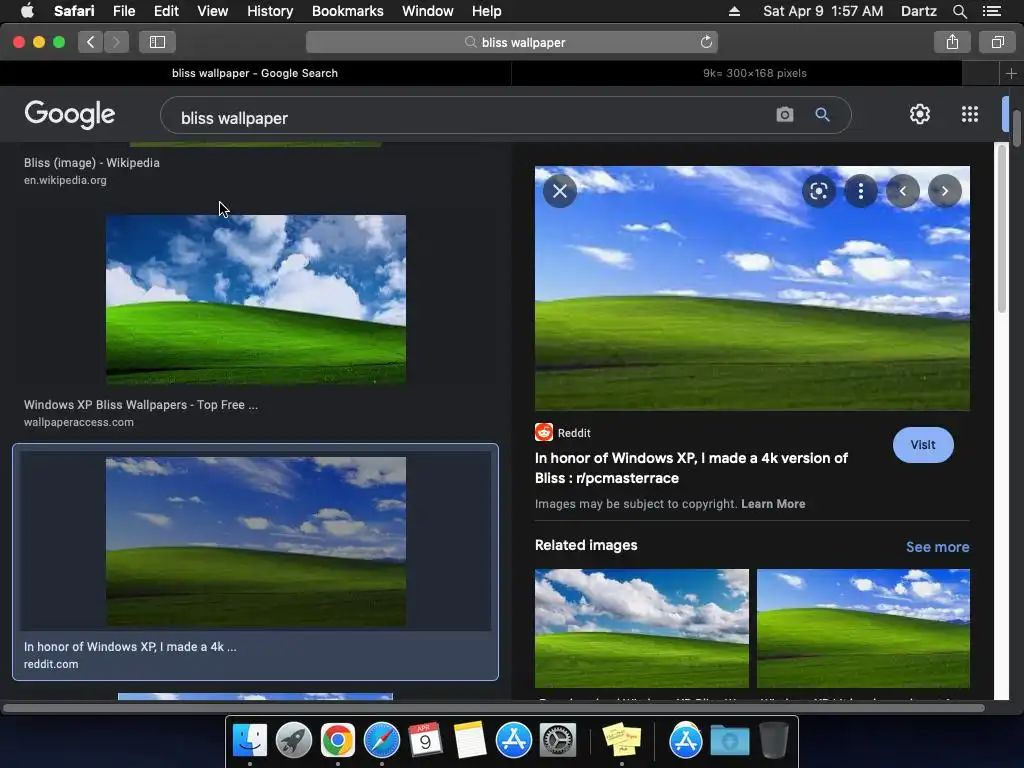Screen dimensions: 1024x768
Task: Open the Window menu
Action: [428, 11]
